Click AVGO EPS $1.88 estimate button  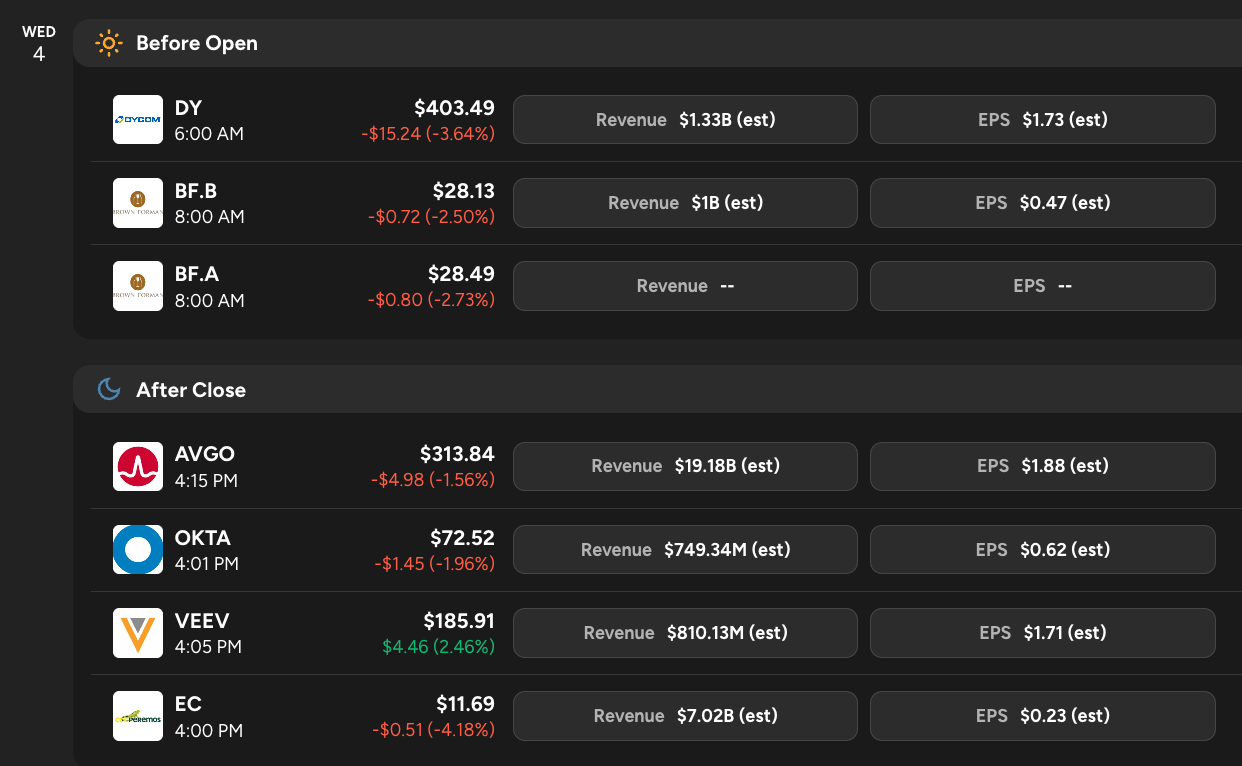[1042, 466]
